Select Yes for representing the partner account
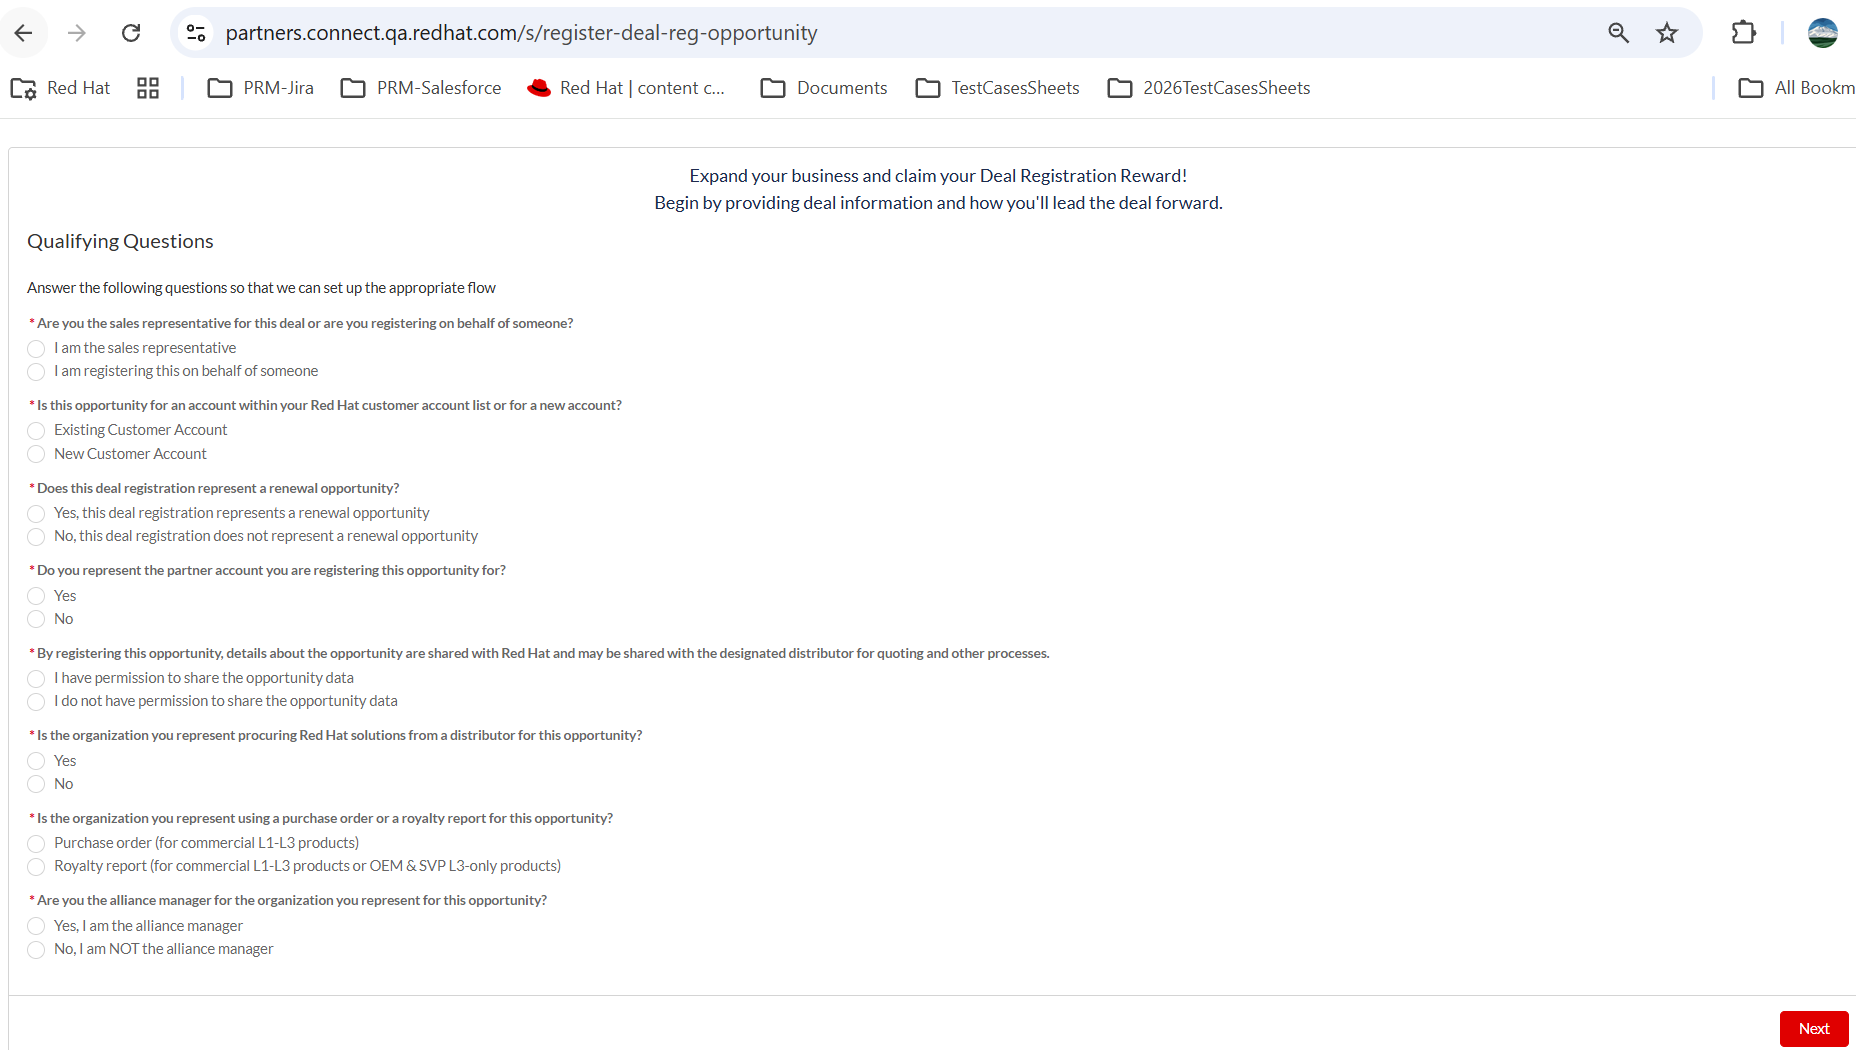The width and height of the screenshot is (1856, 1050). [36, 596]
